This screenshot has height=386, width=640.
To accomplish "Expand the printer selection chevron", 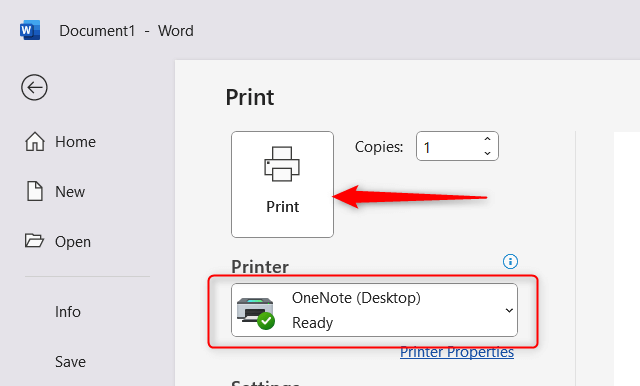I will click(x=509, y=311).
